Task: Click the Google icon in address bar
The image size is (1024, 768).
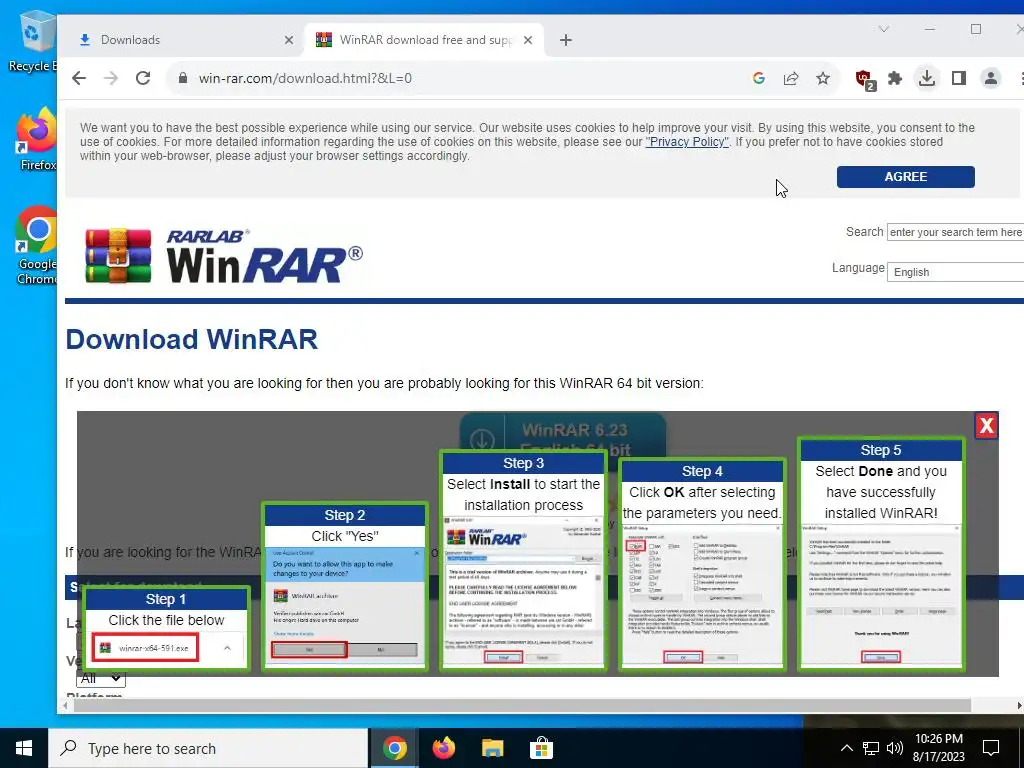Action: 759,78
